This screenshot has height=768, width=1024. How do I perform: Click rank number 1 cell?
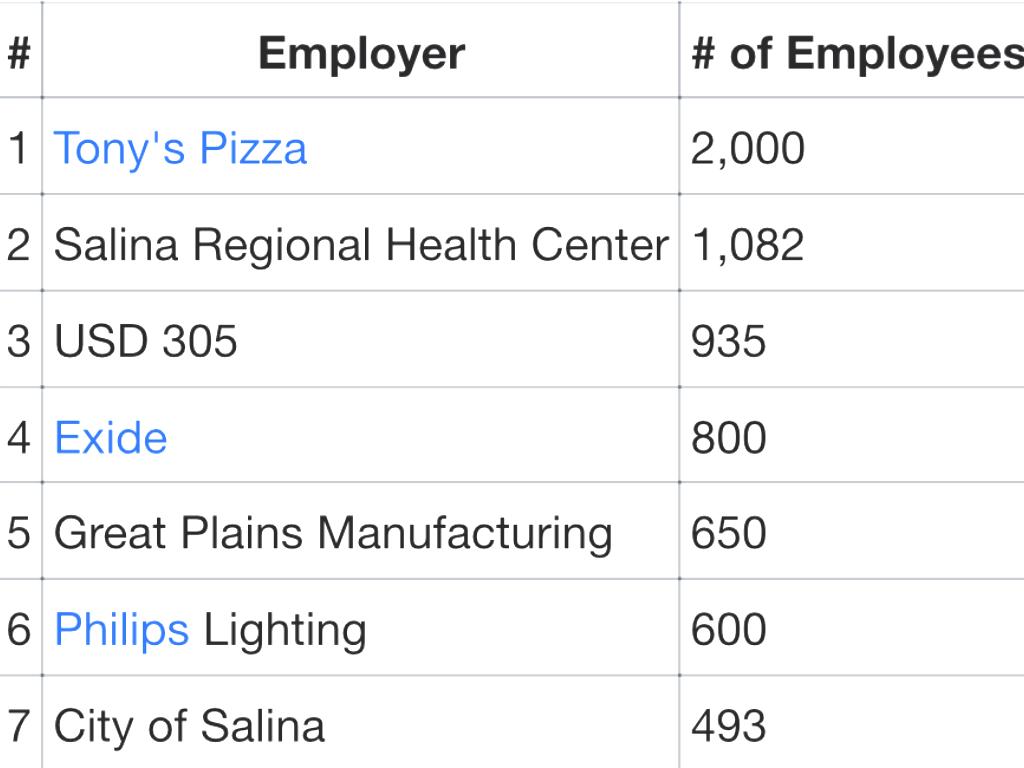[x=18, y=148]
